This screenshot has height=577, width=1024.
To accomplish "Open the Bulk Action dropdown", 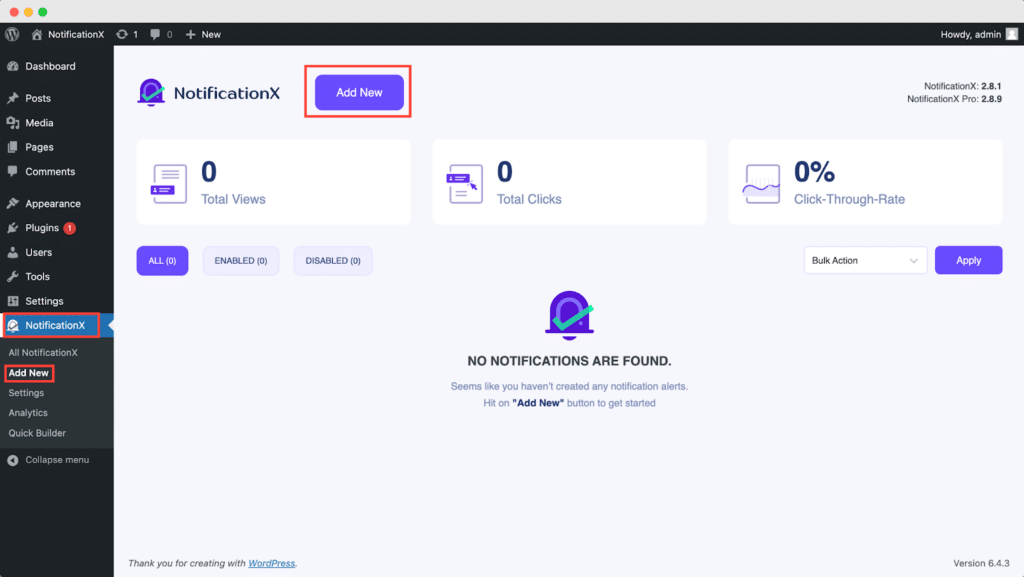I will tap(865, 260).
